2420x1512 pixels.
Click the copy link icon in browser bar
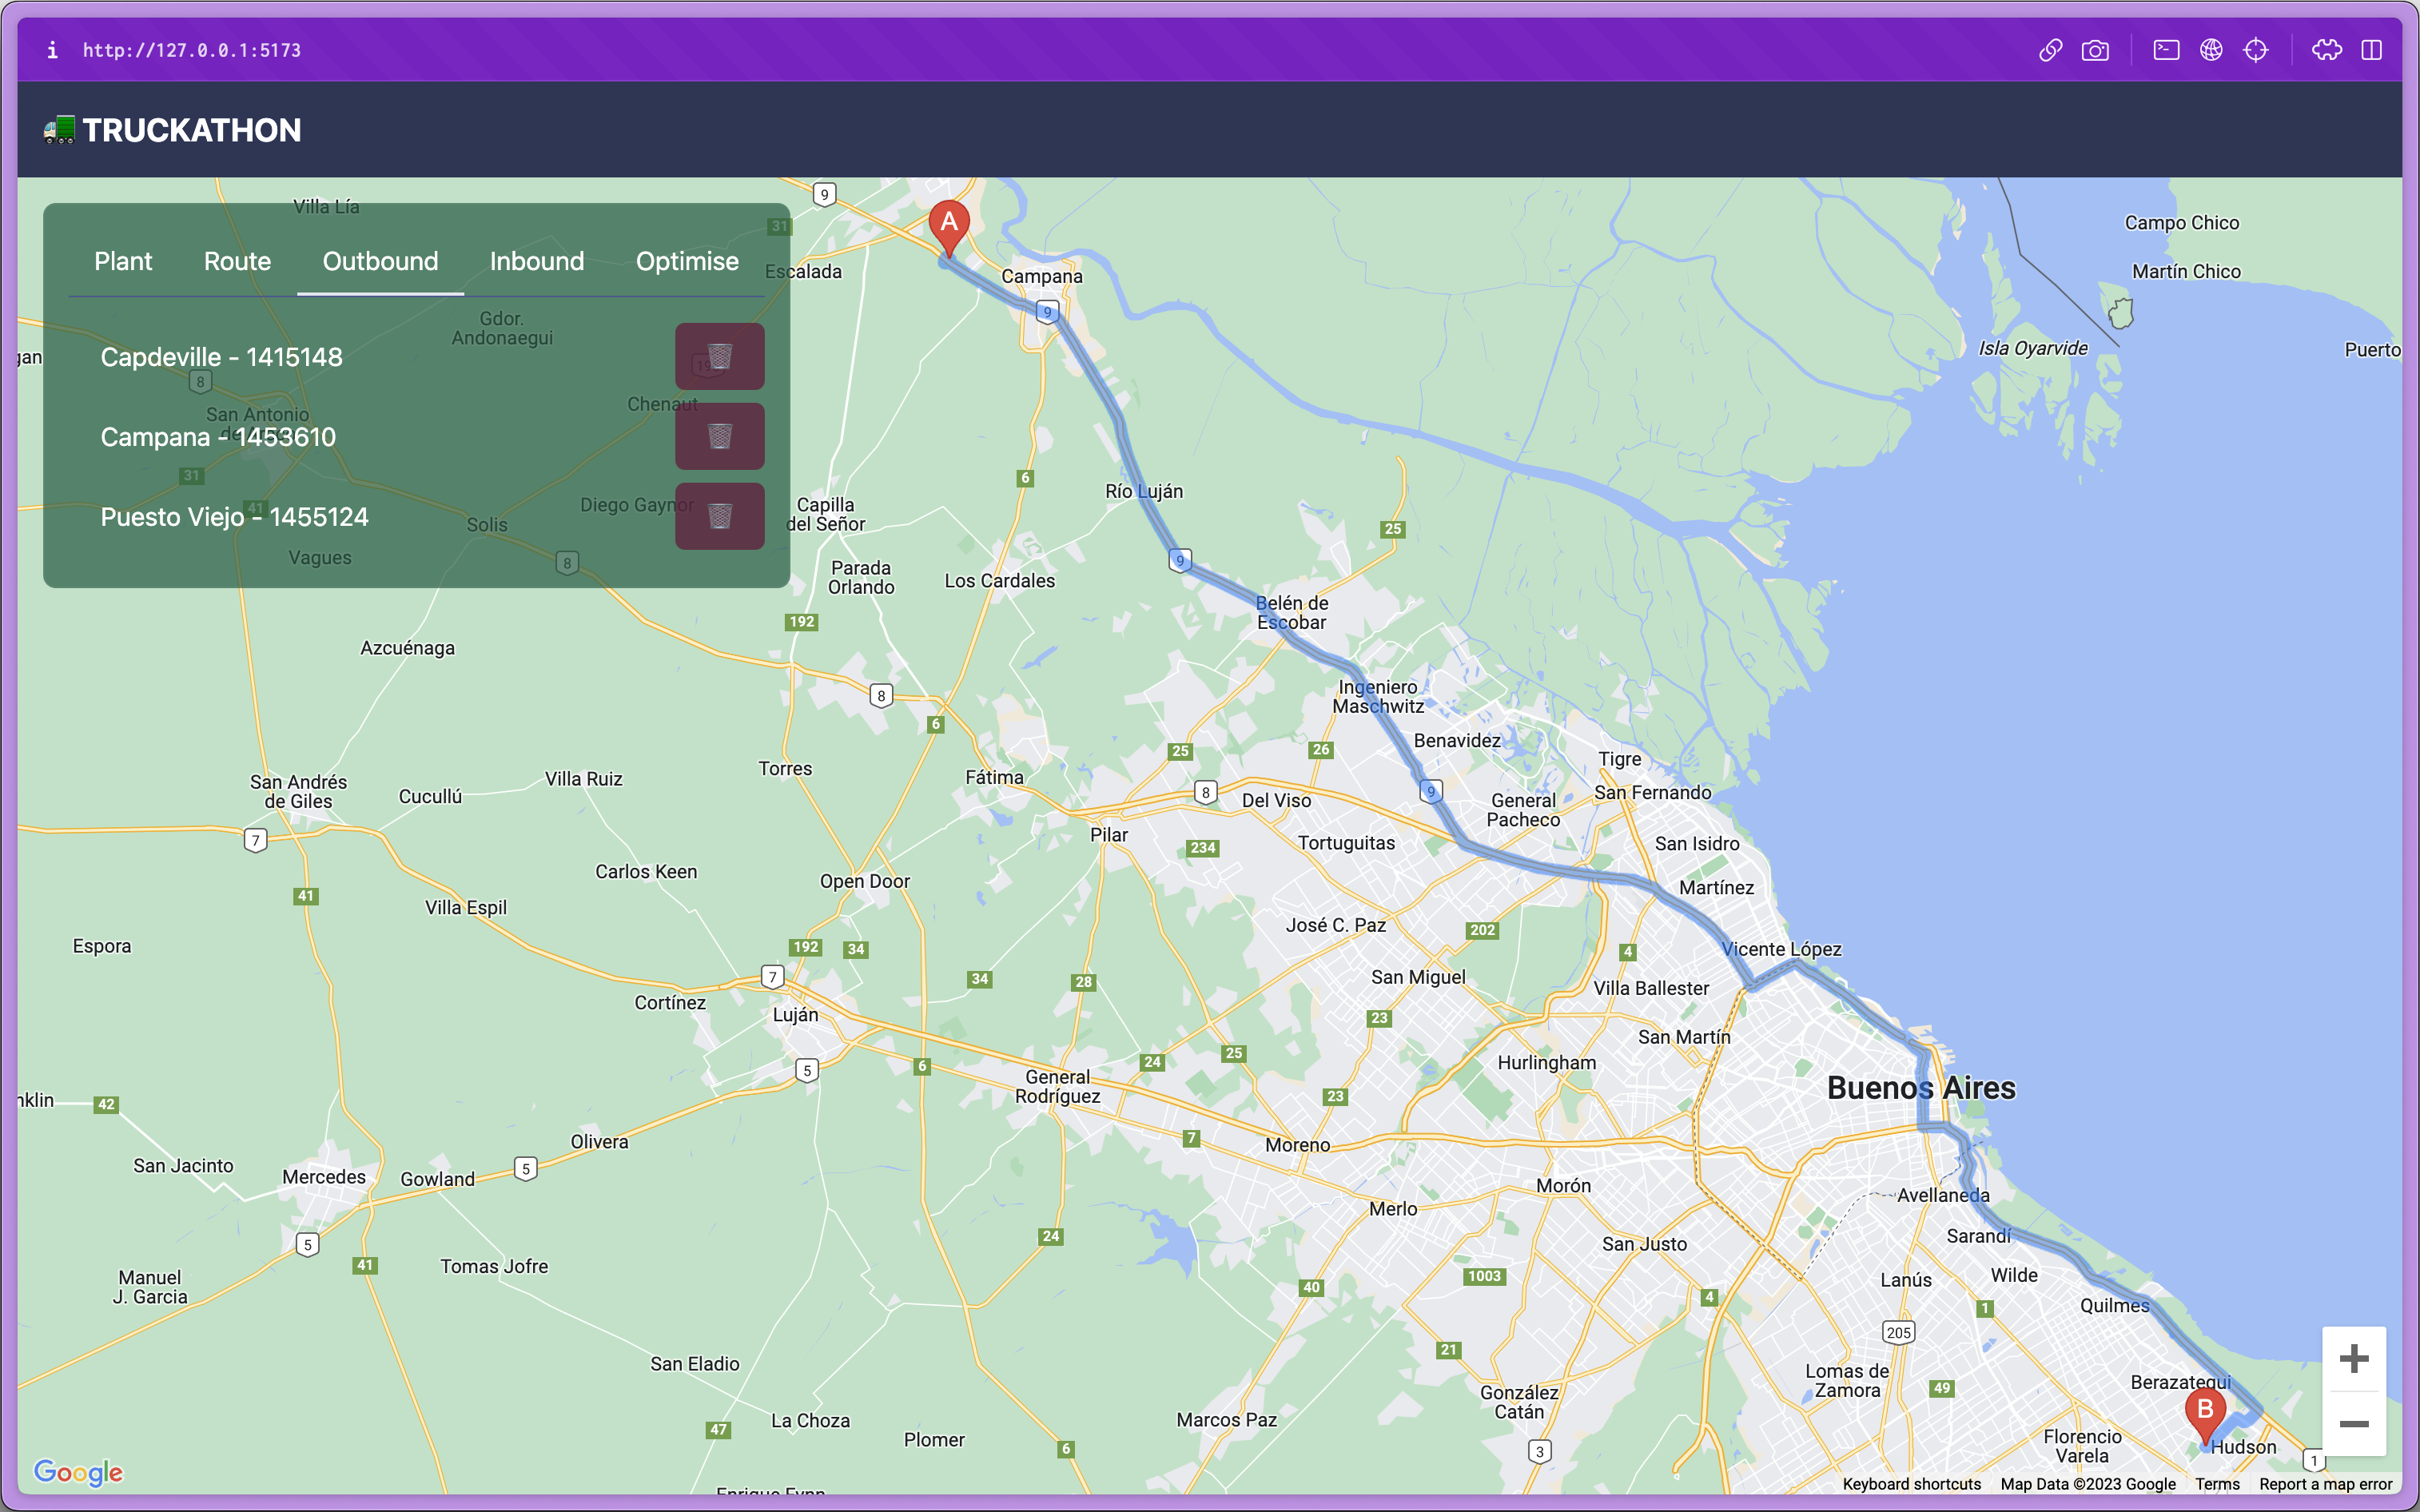tap(2050, 50)
